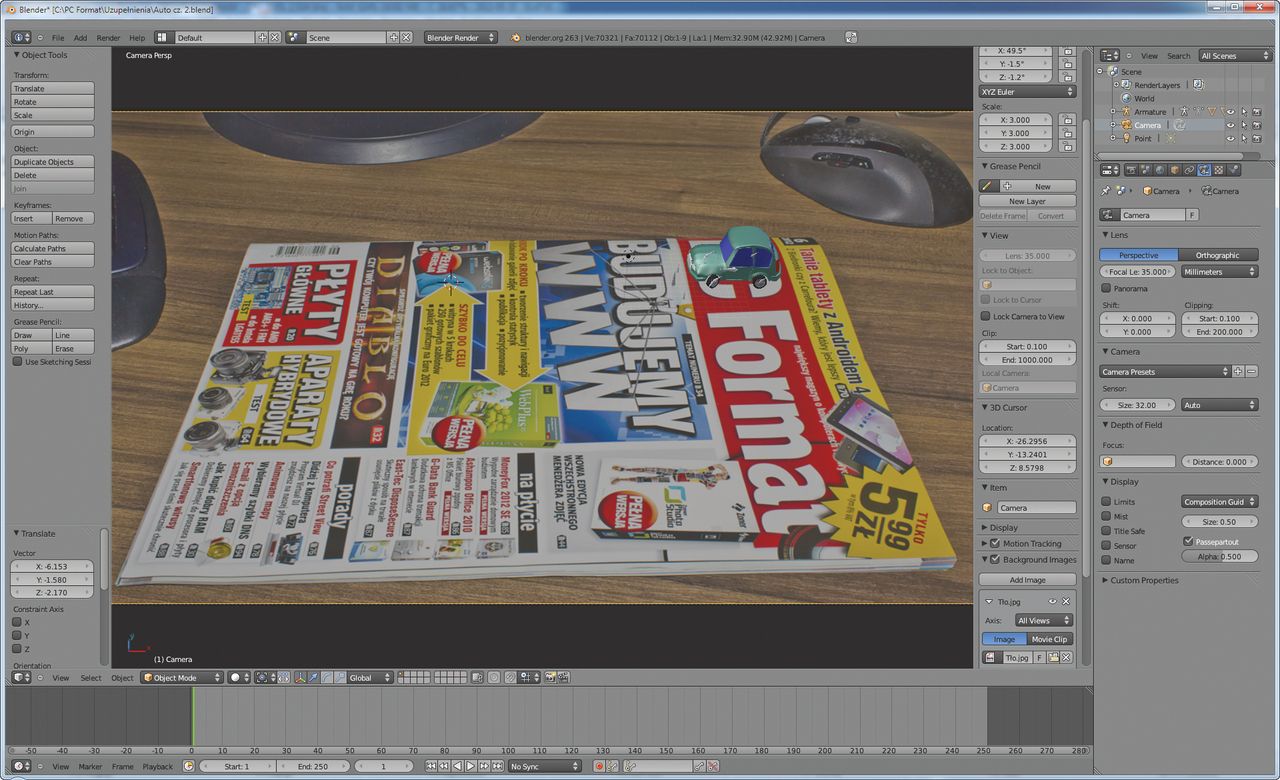
Task: Open the World properties tab icon
Action: click(1160, 170)
